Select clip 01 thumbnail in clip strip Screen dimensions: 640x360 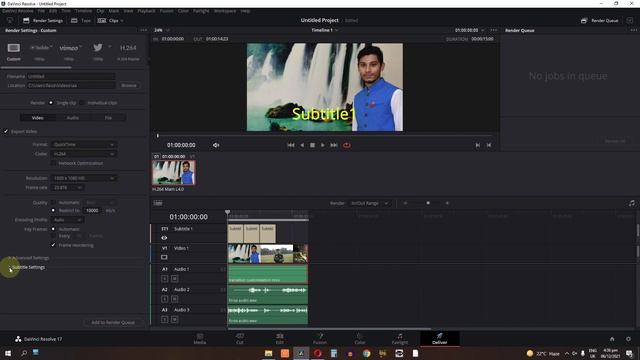click(x=174, y=173)
